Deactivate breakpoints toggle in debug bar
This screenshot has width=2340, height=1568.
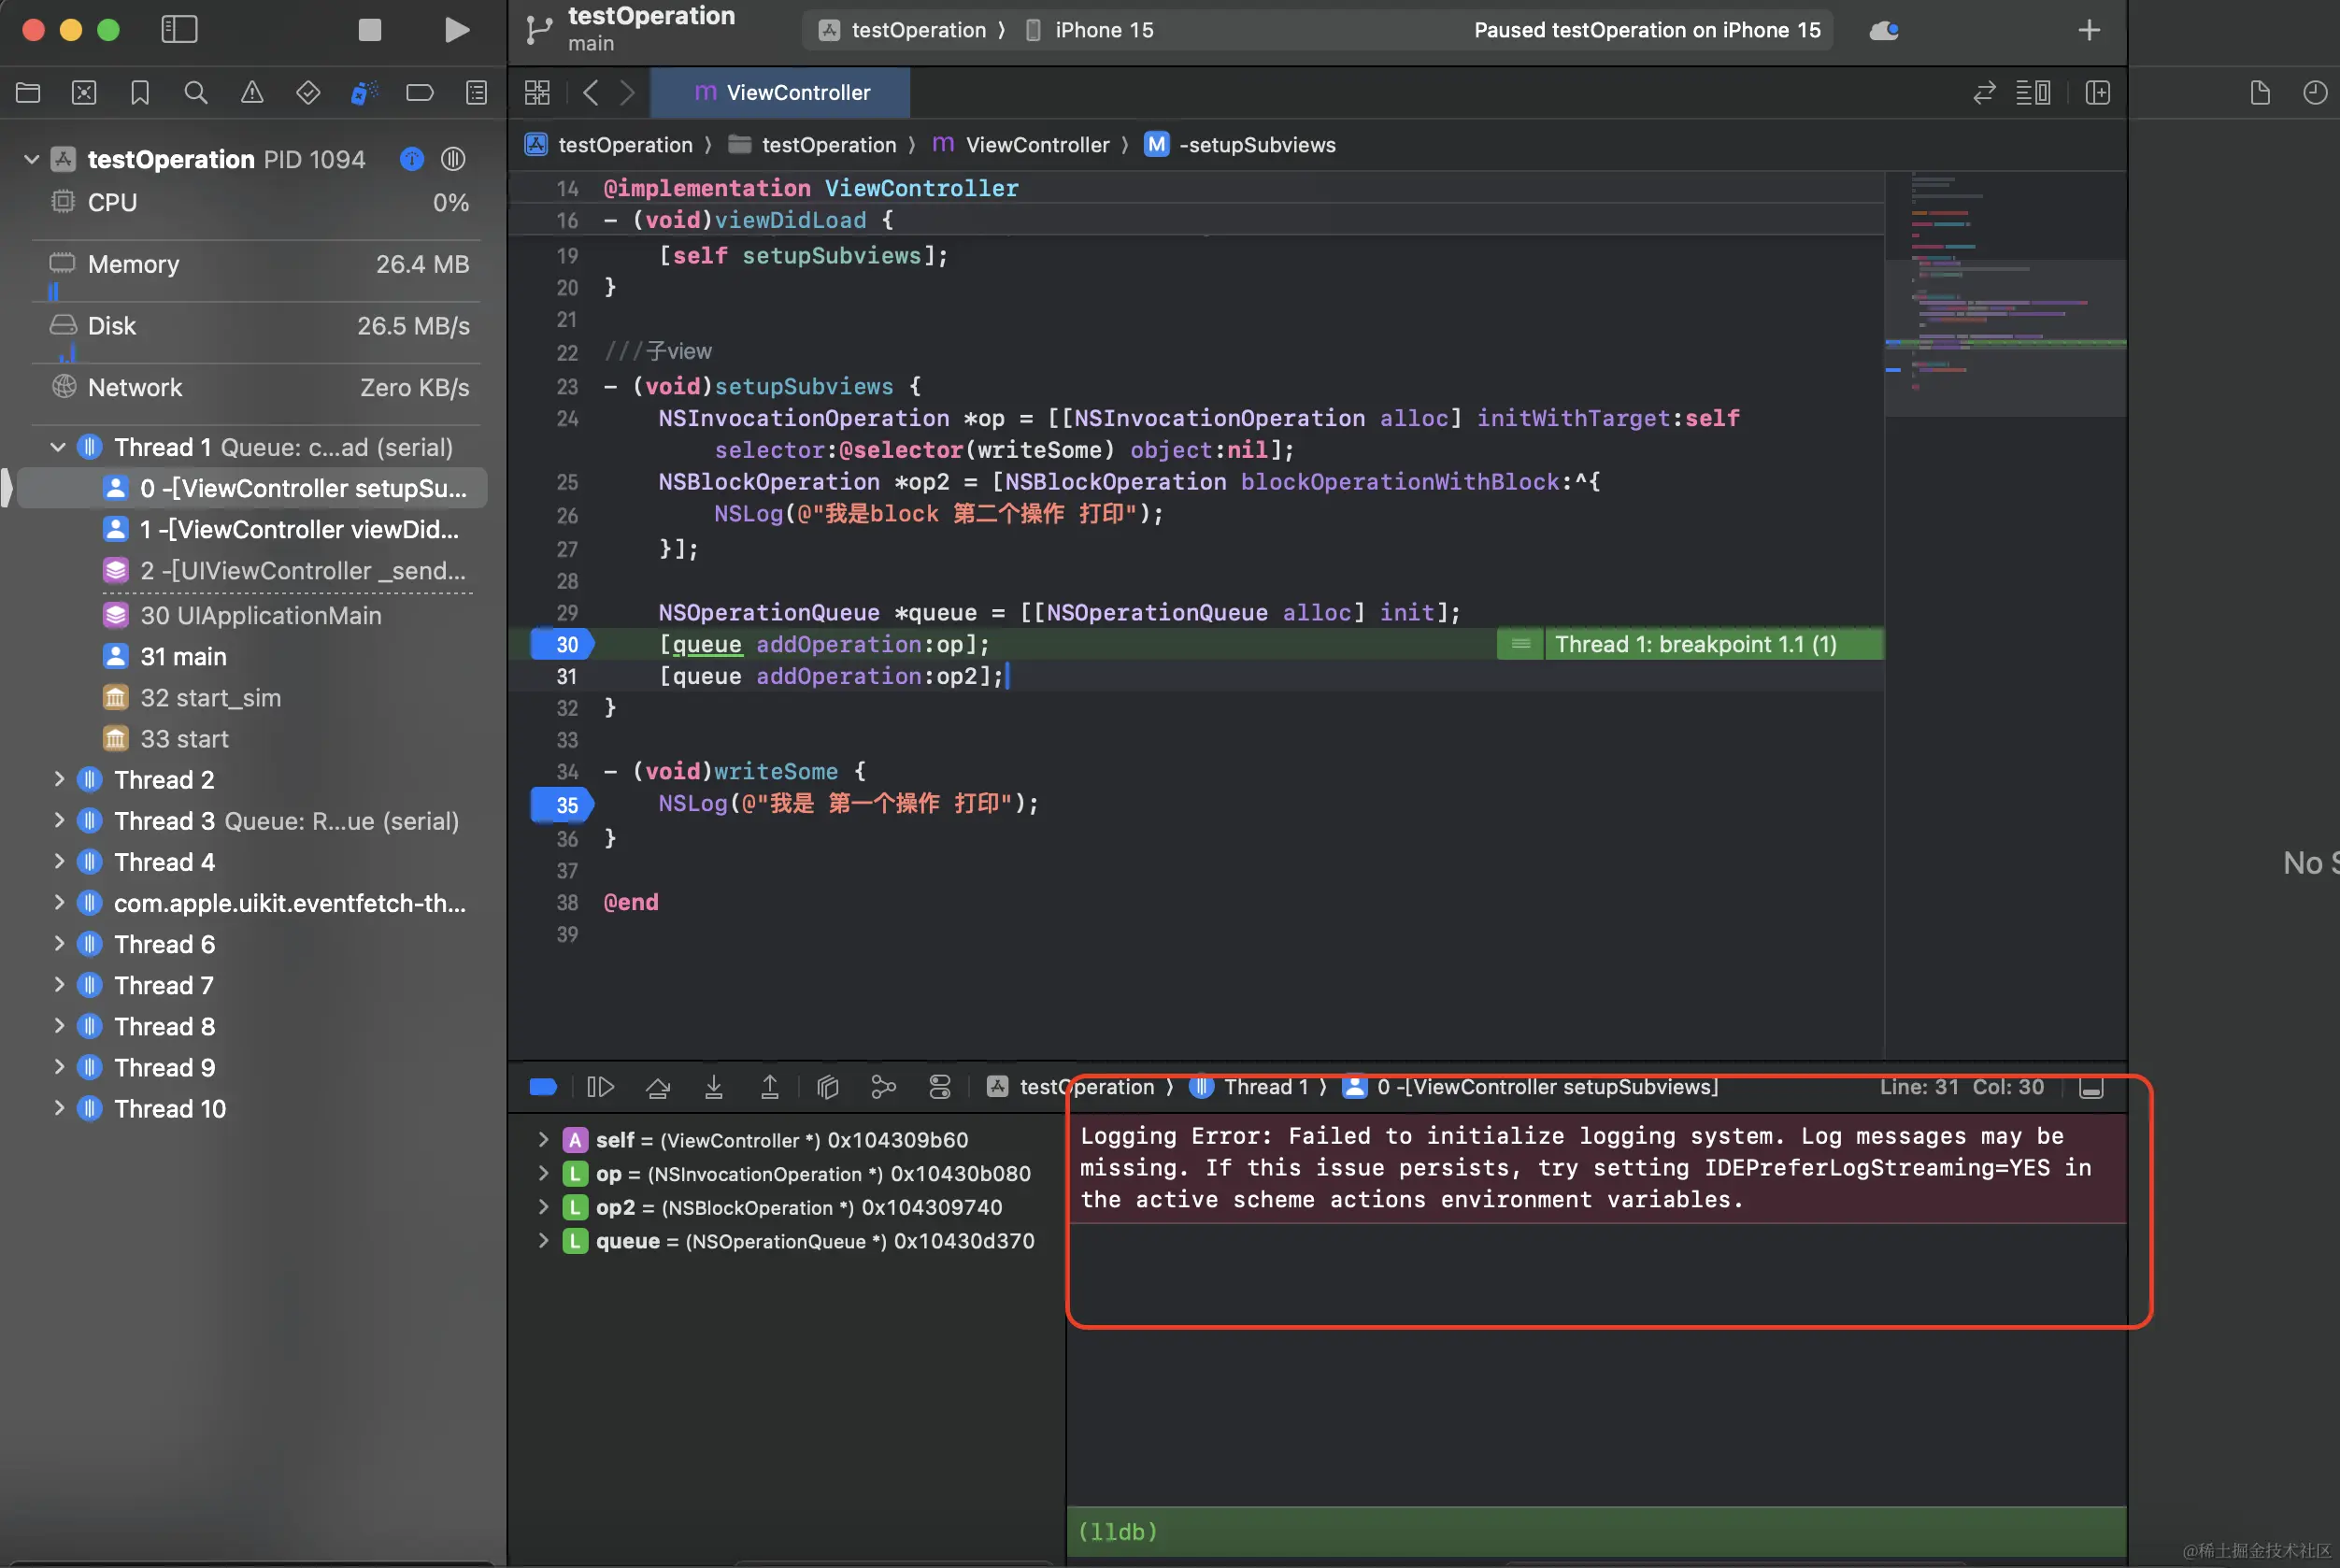tap(543, 1088)
